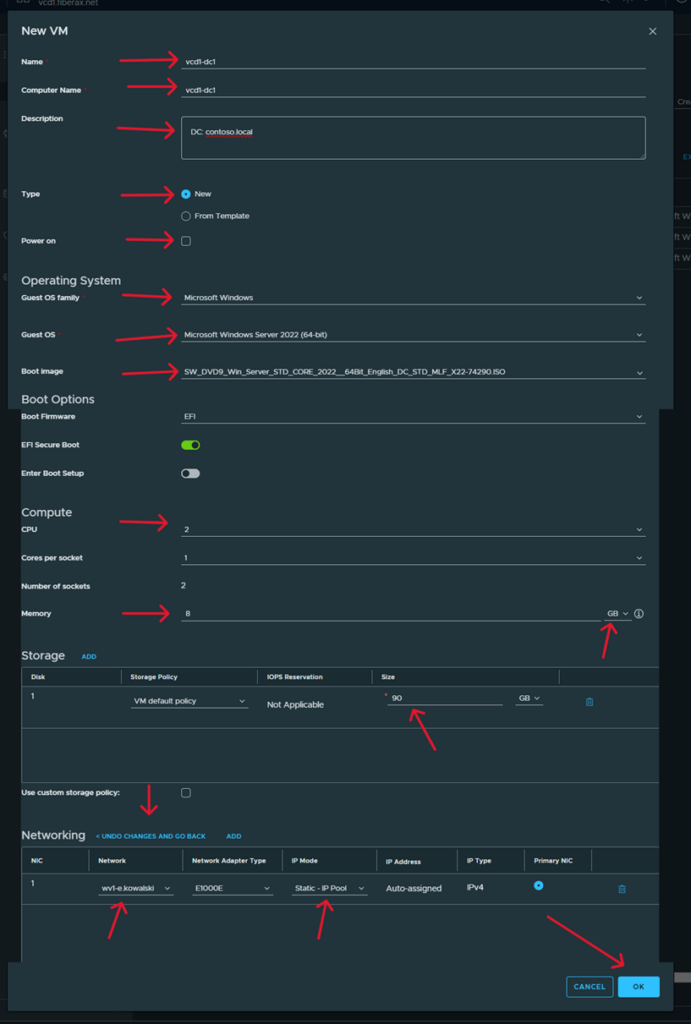Image resolution: width=691 pixels, height=1024 pixels.
Task: Change the Memory unit GB dropdown
Action: coord(617,614)
